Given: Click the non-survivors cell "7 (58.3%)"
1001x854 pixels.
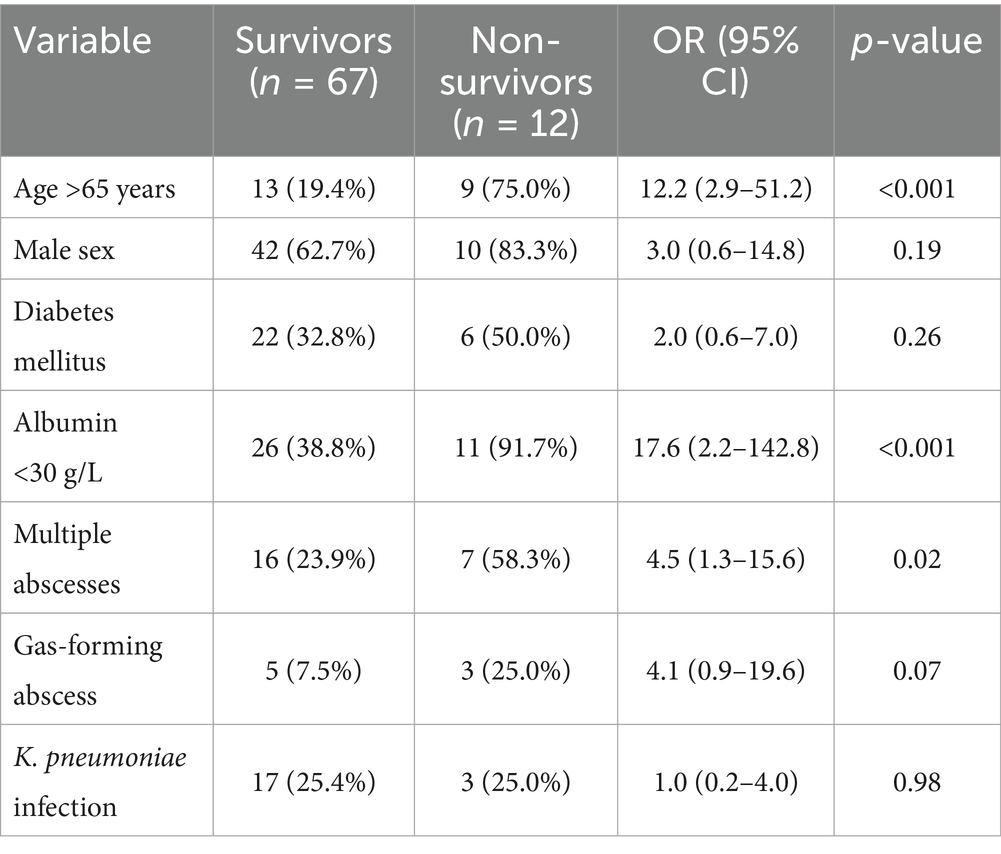Looking at the screenshot, I should (515, 557).
